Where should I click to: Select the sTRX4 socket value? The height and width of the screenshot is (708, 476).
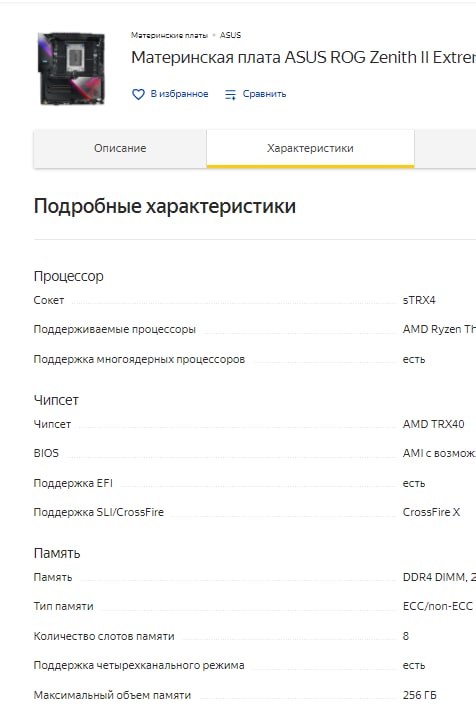click(419, 300)
